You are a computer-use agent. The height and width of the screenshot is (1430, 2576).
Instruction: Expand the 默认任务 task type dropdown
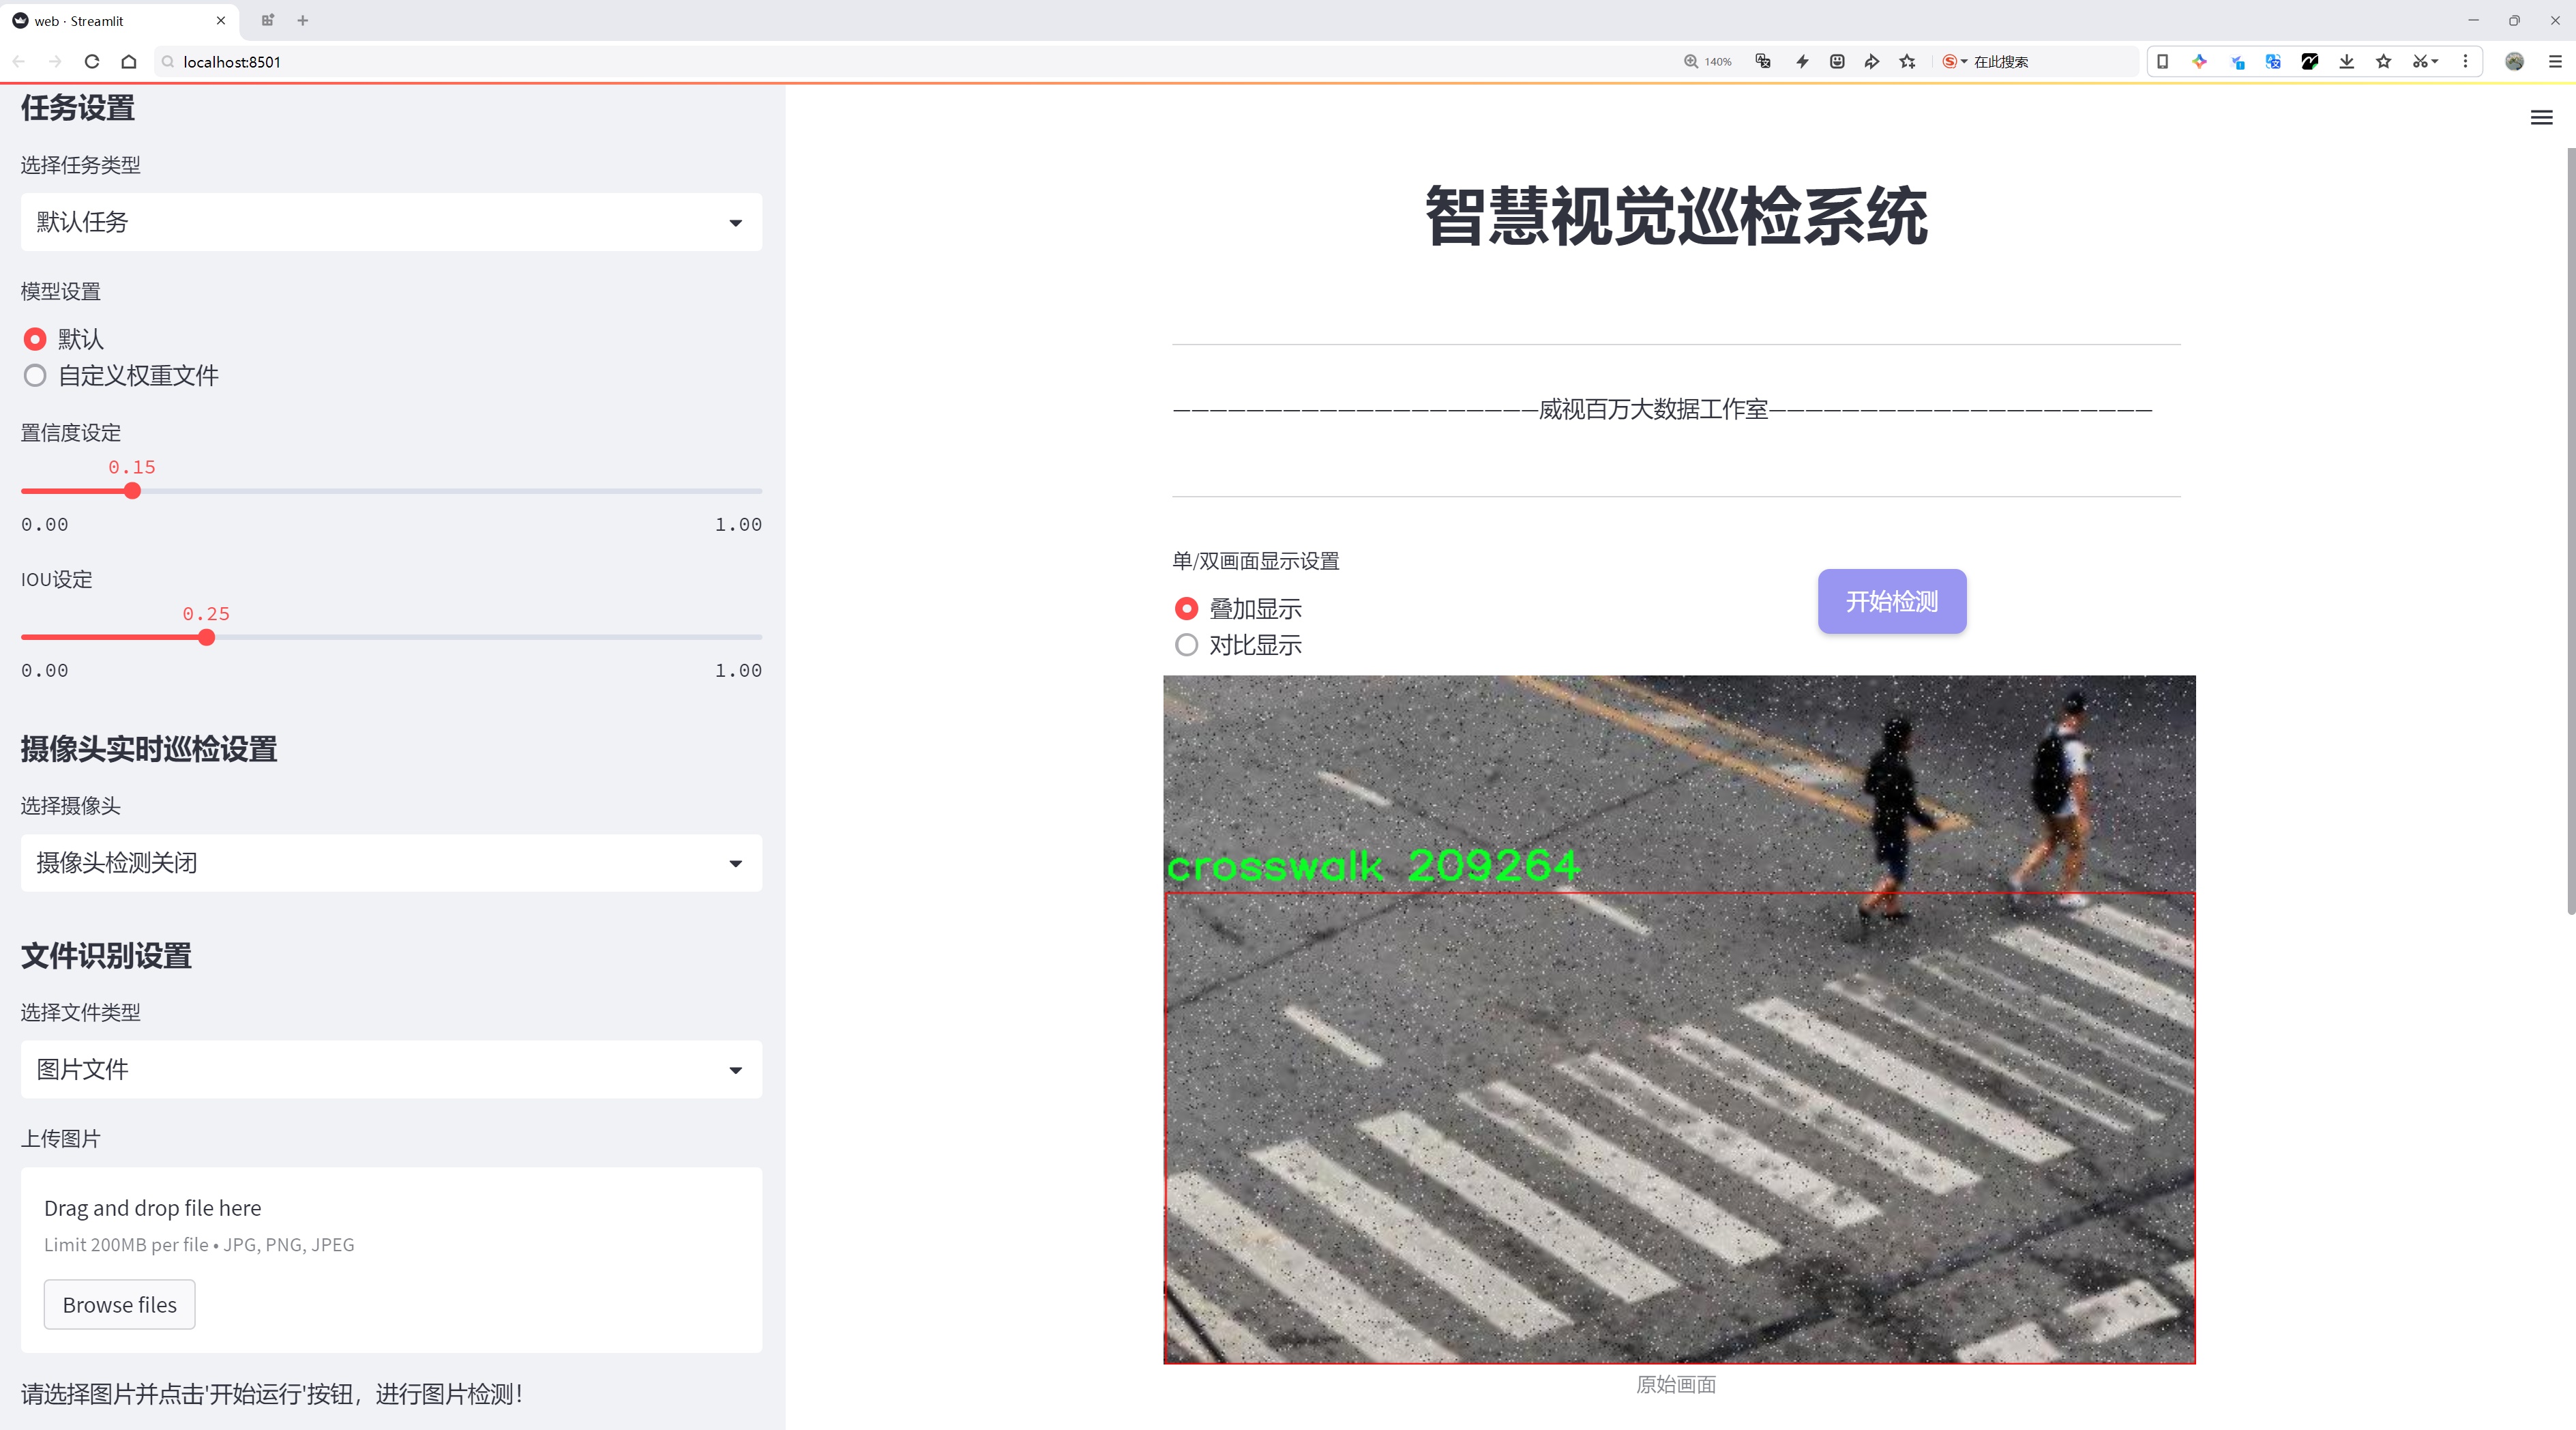click(391, 222)
